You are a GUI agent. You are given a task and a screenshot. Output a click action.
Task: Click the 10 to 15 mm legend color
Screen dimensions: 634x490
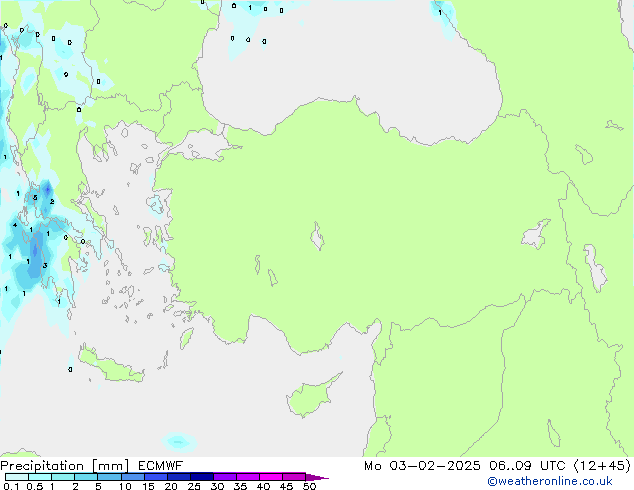(x=132, y=477)
